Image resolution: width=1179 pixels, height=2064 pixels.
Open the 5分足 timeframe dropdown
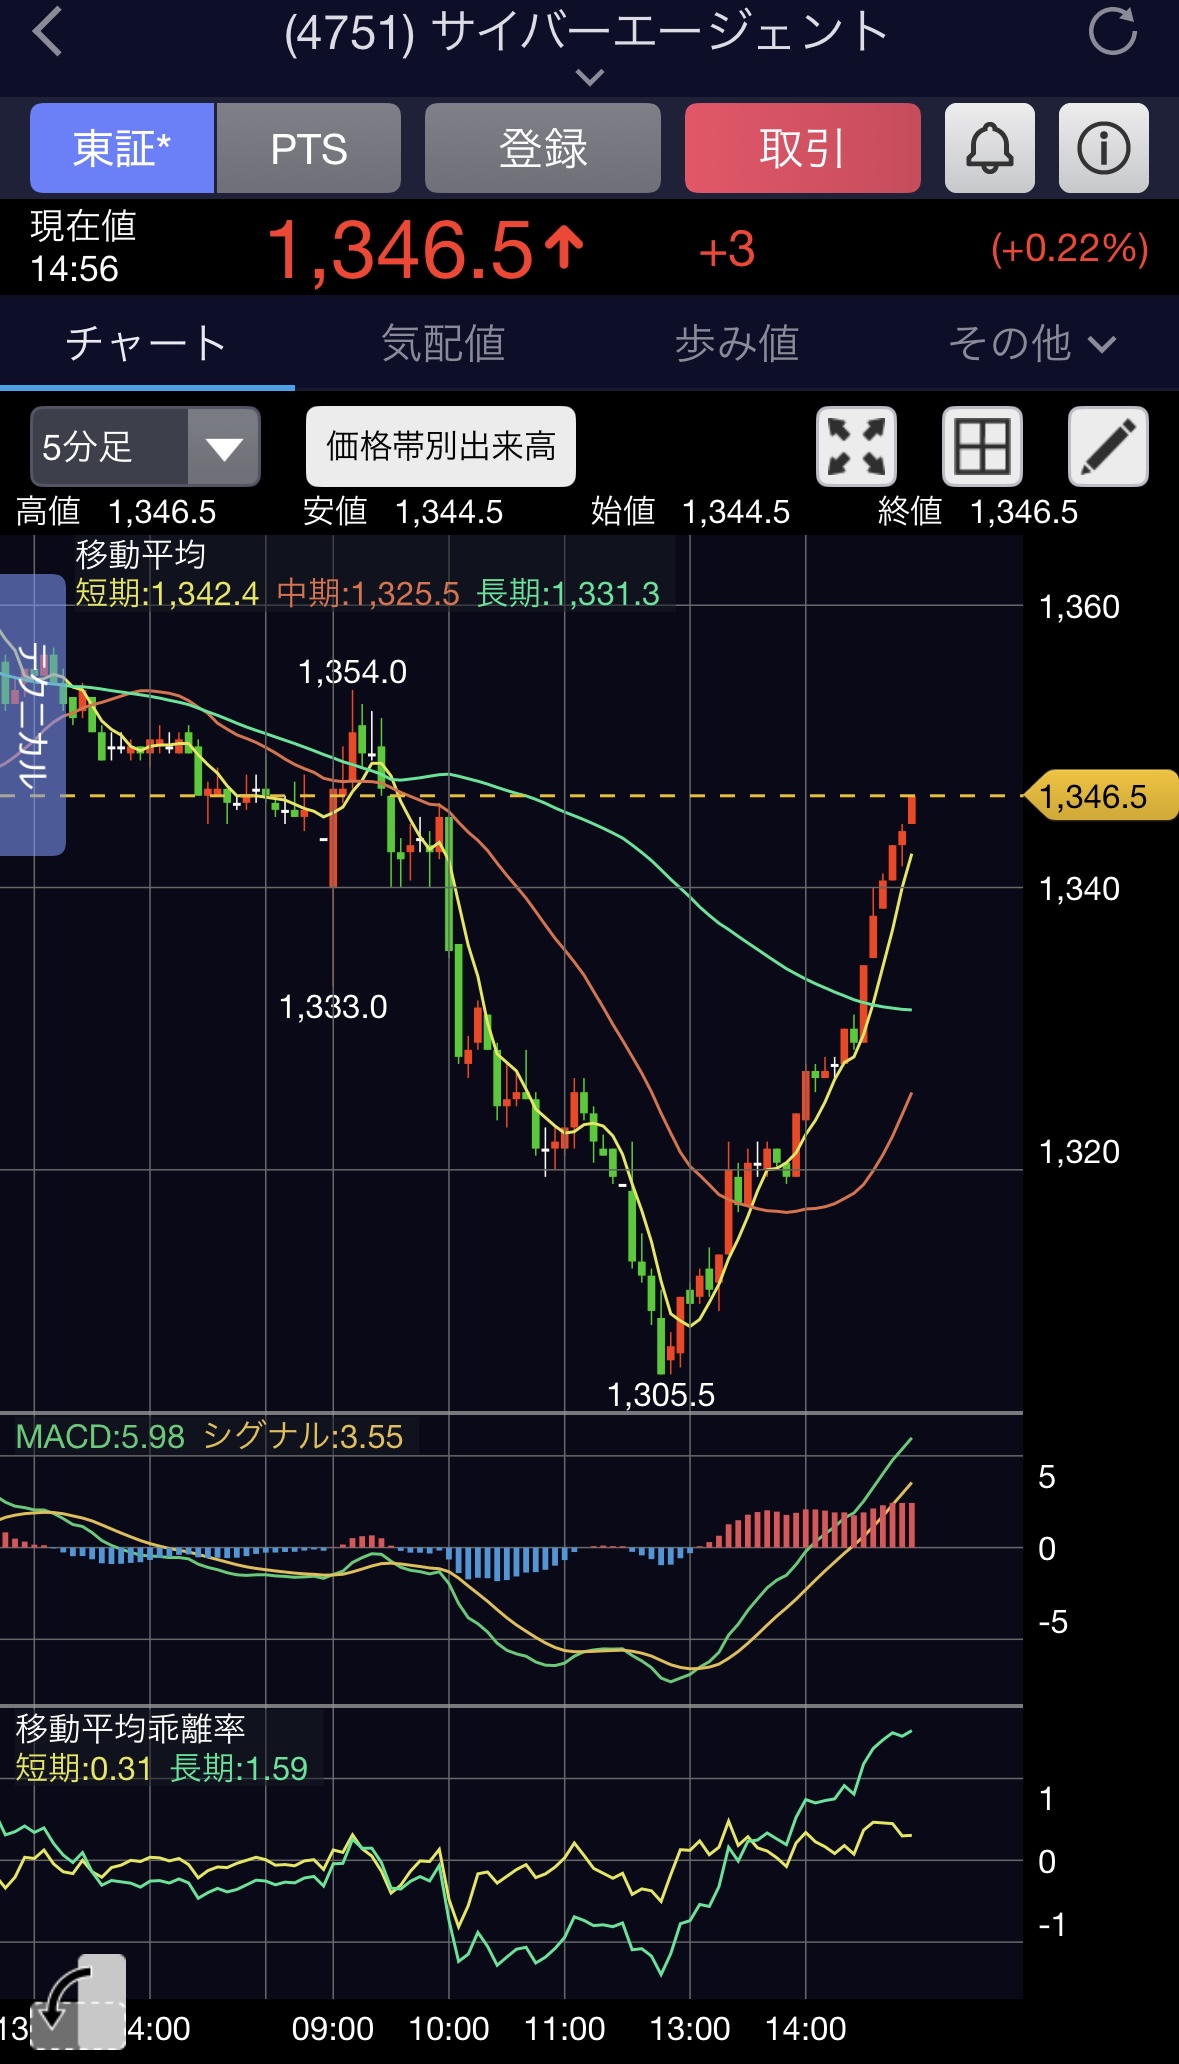(x=145, y=447)
